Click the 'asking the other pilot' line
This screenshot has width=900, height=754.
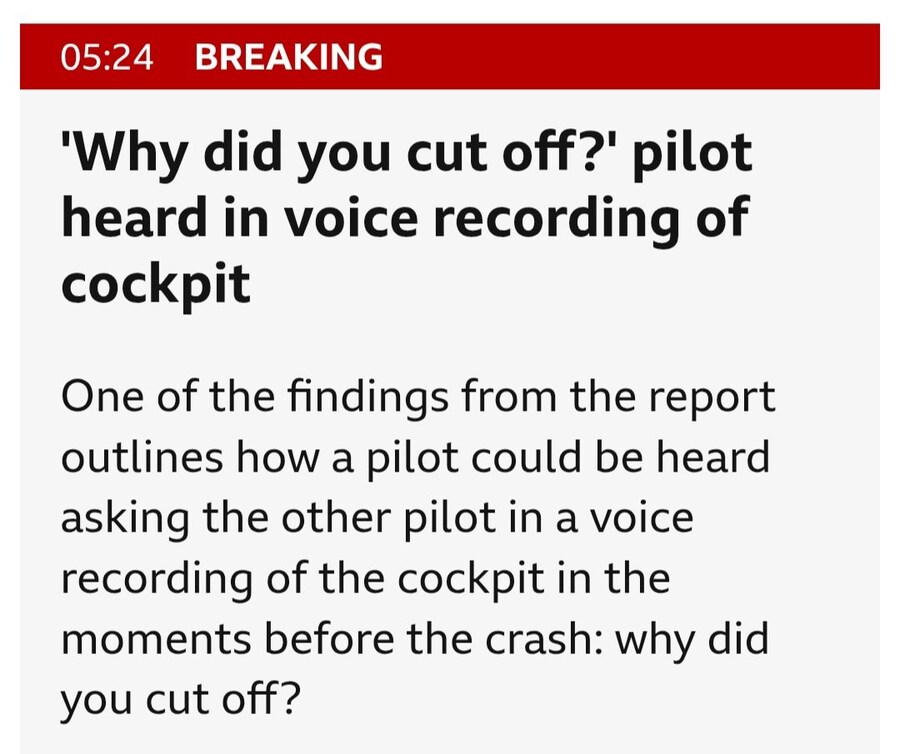pos(278,519)
